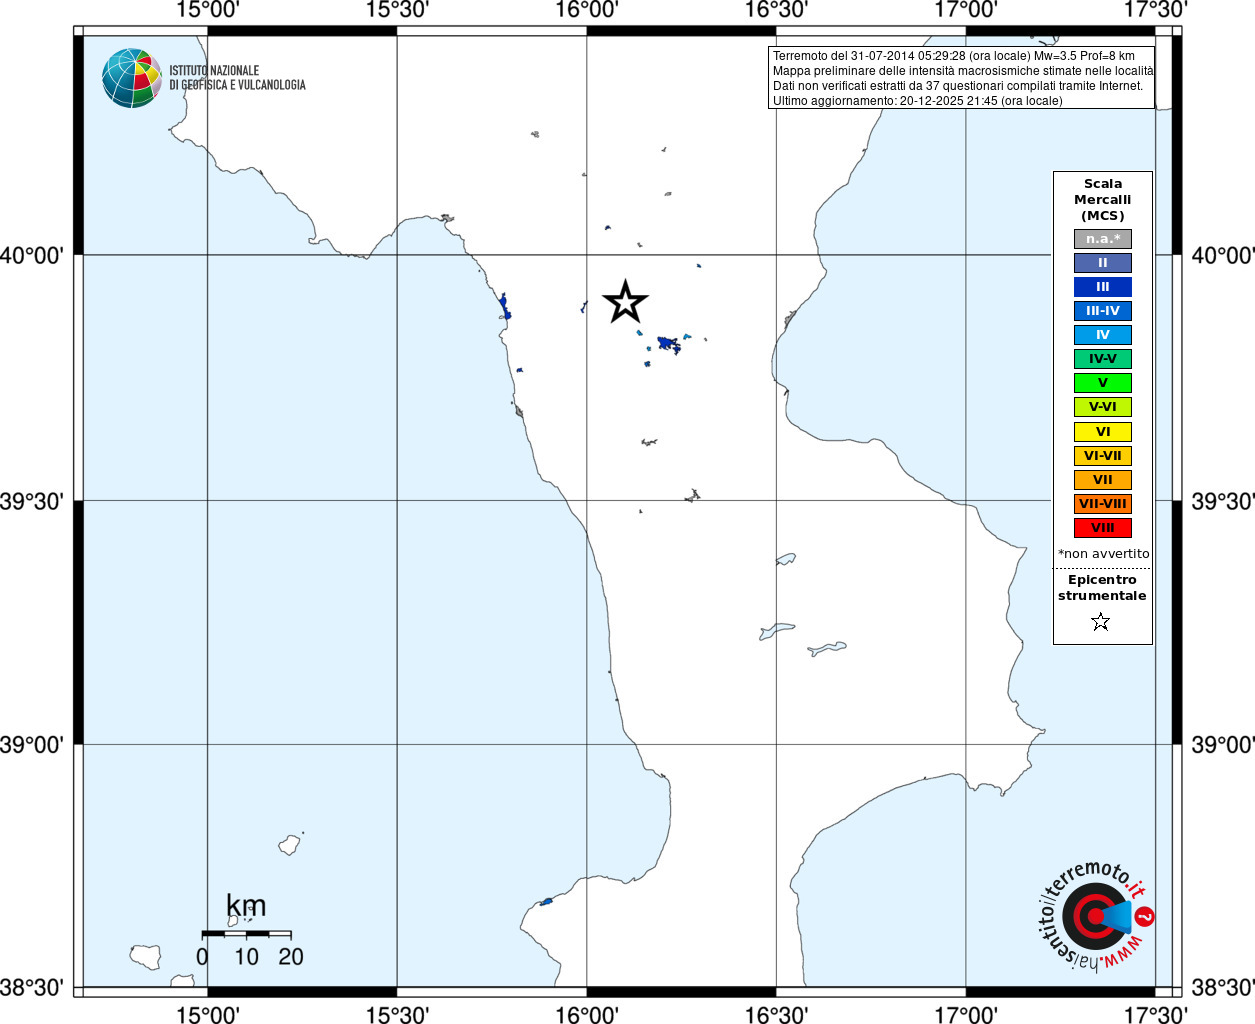Select the intensity III legend swatch
This screenshot has width=1255, height=1024.
pyautogui.click(x=1103, y=287)
